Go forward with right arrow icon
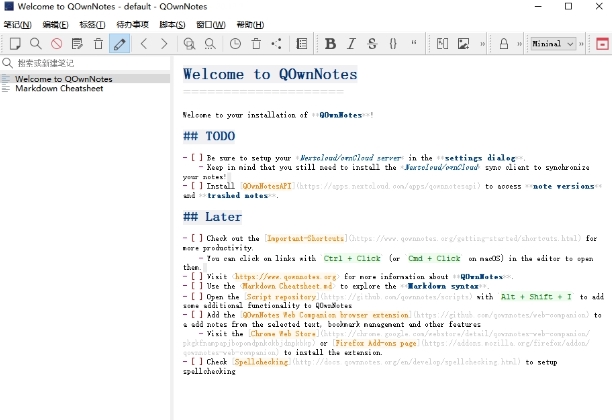This screenshot has width=612, height=420. tap(164, 43)
